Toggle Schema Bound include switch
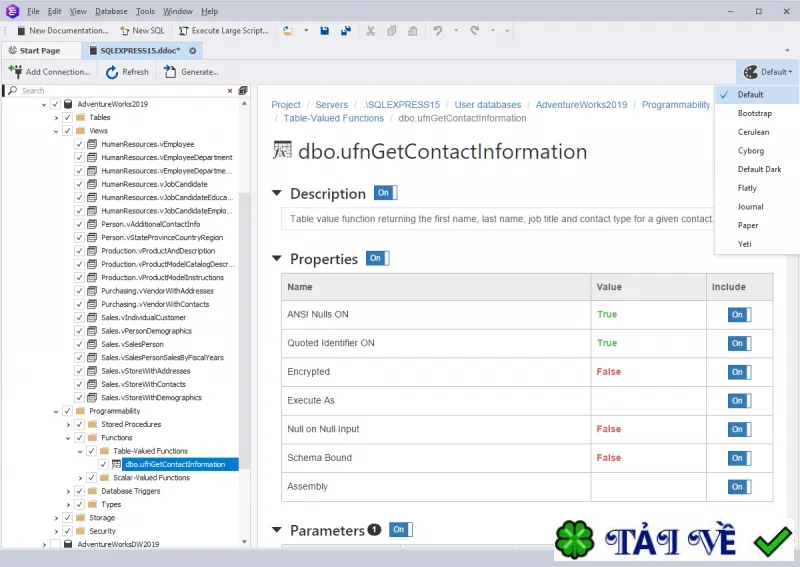This screenshot has height=567, width=800. tap(739, 458)
